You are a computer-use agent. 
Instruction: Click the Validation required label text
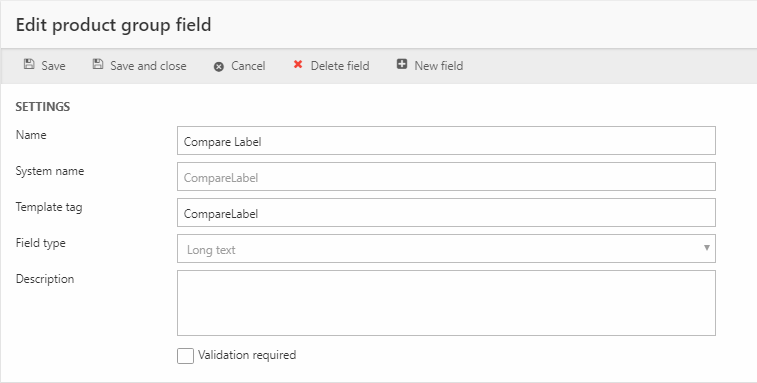[x=247, y=355]
